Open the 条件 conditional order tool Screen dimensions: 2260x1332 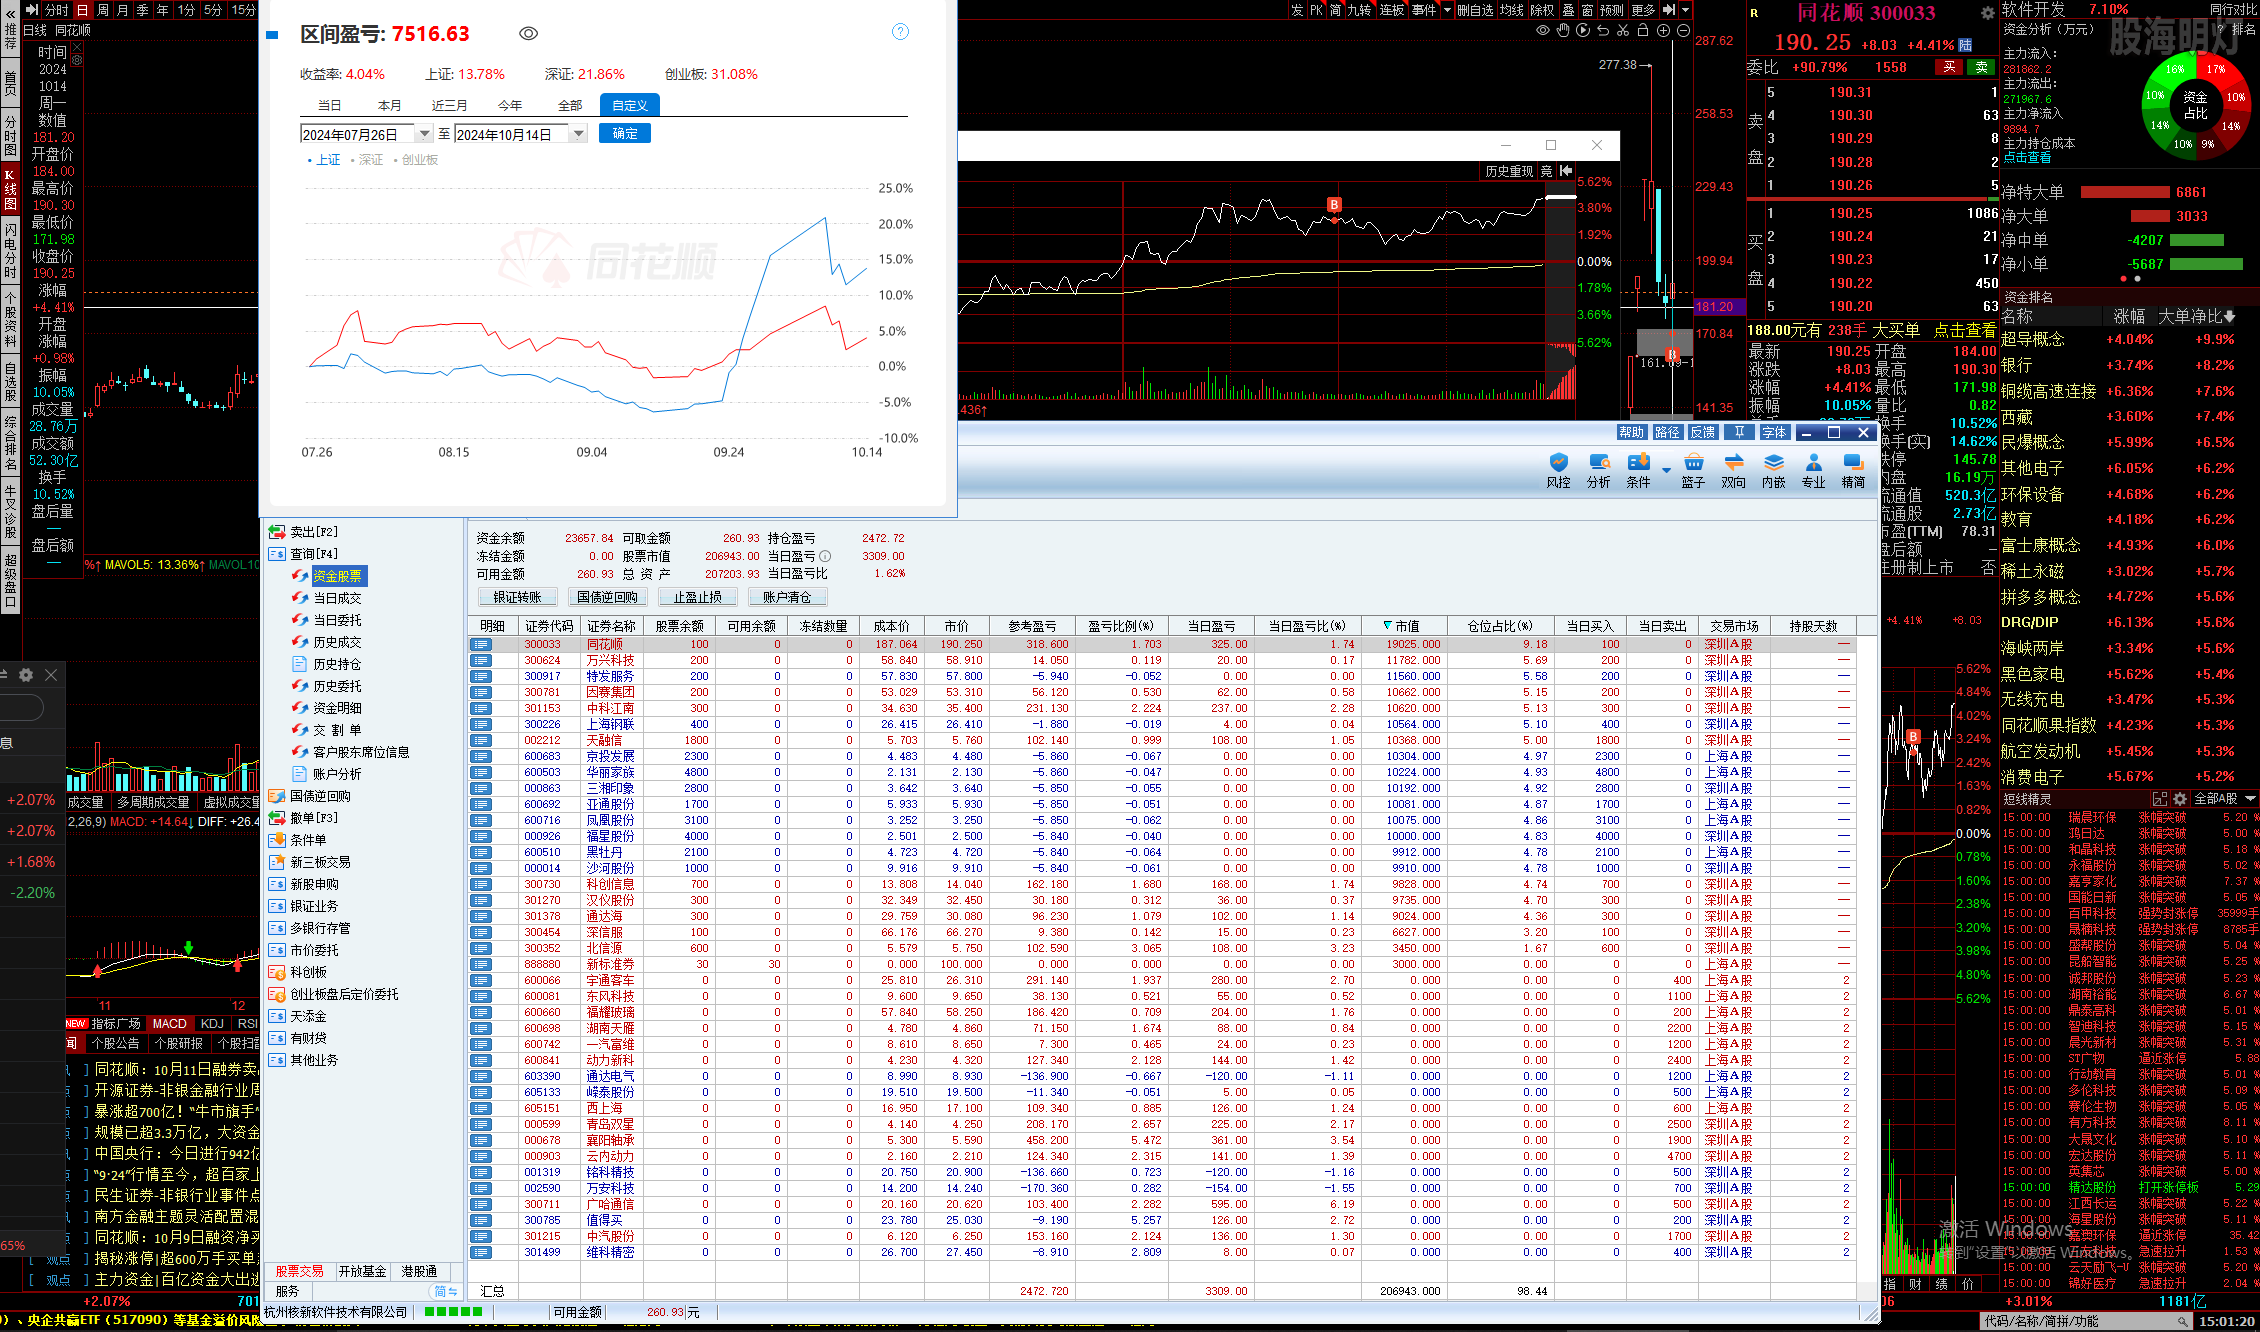tap(1638, 470)
